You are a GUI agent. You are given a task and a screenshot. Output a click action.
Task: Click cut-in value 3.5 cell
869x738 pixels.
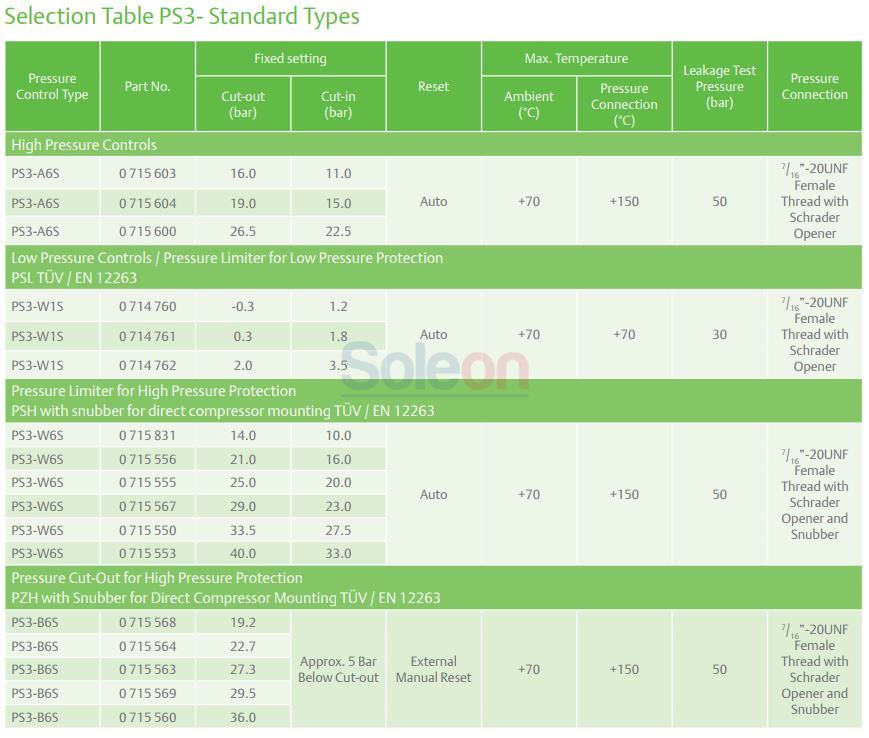(338, 365)
